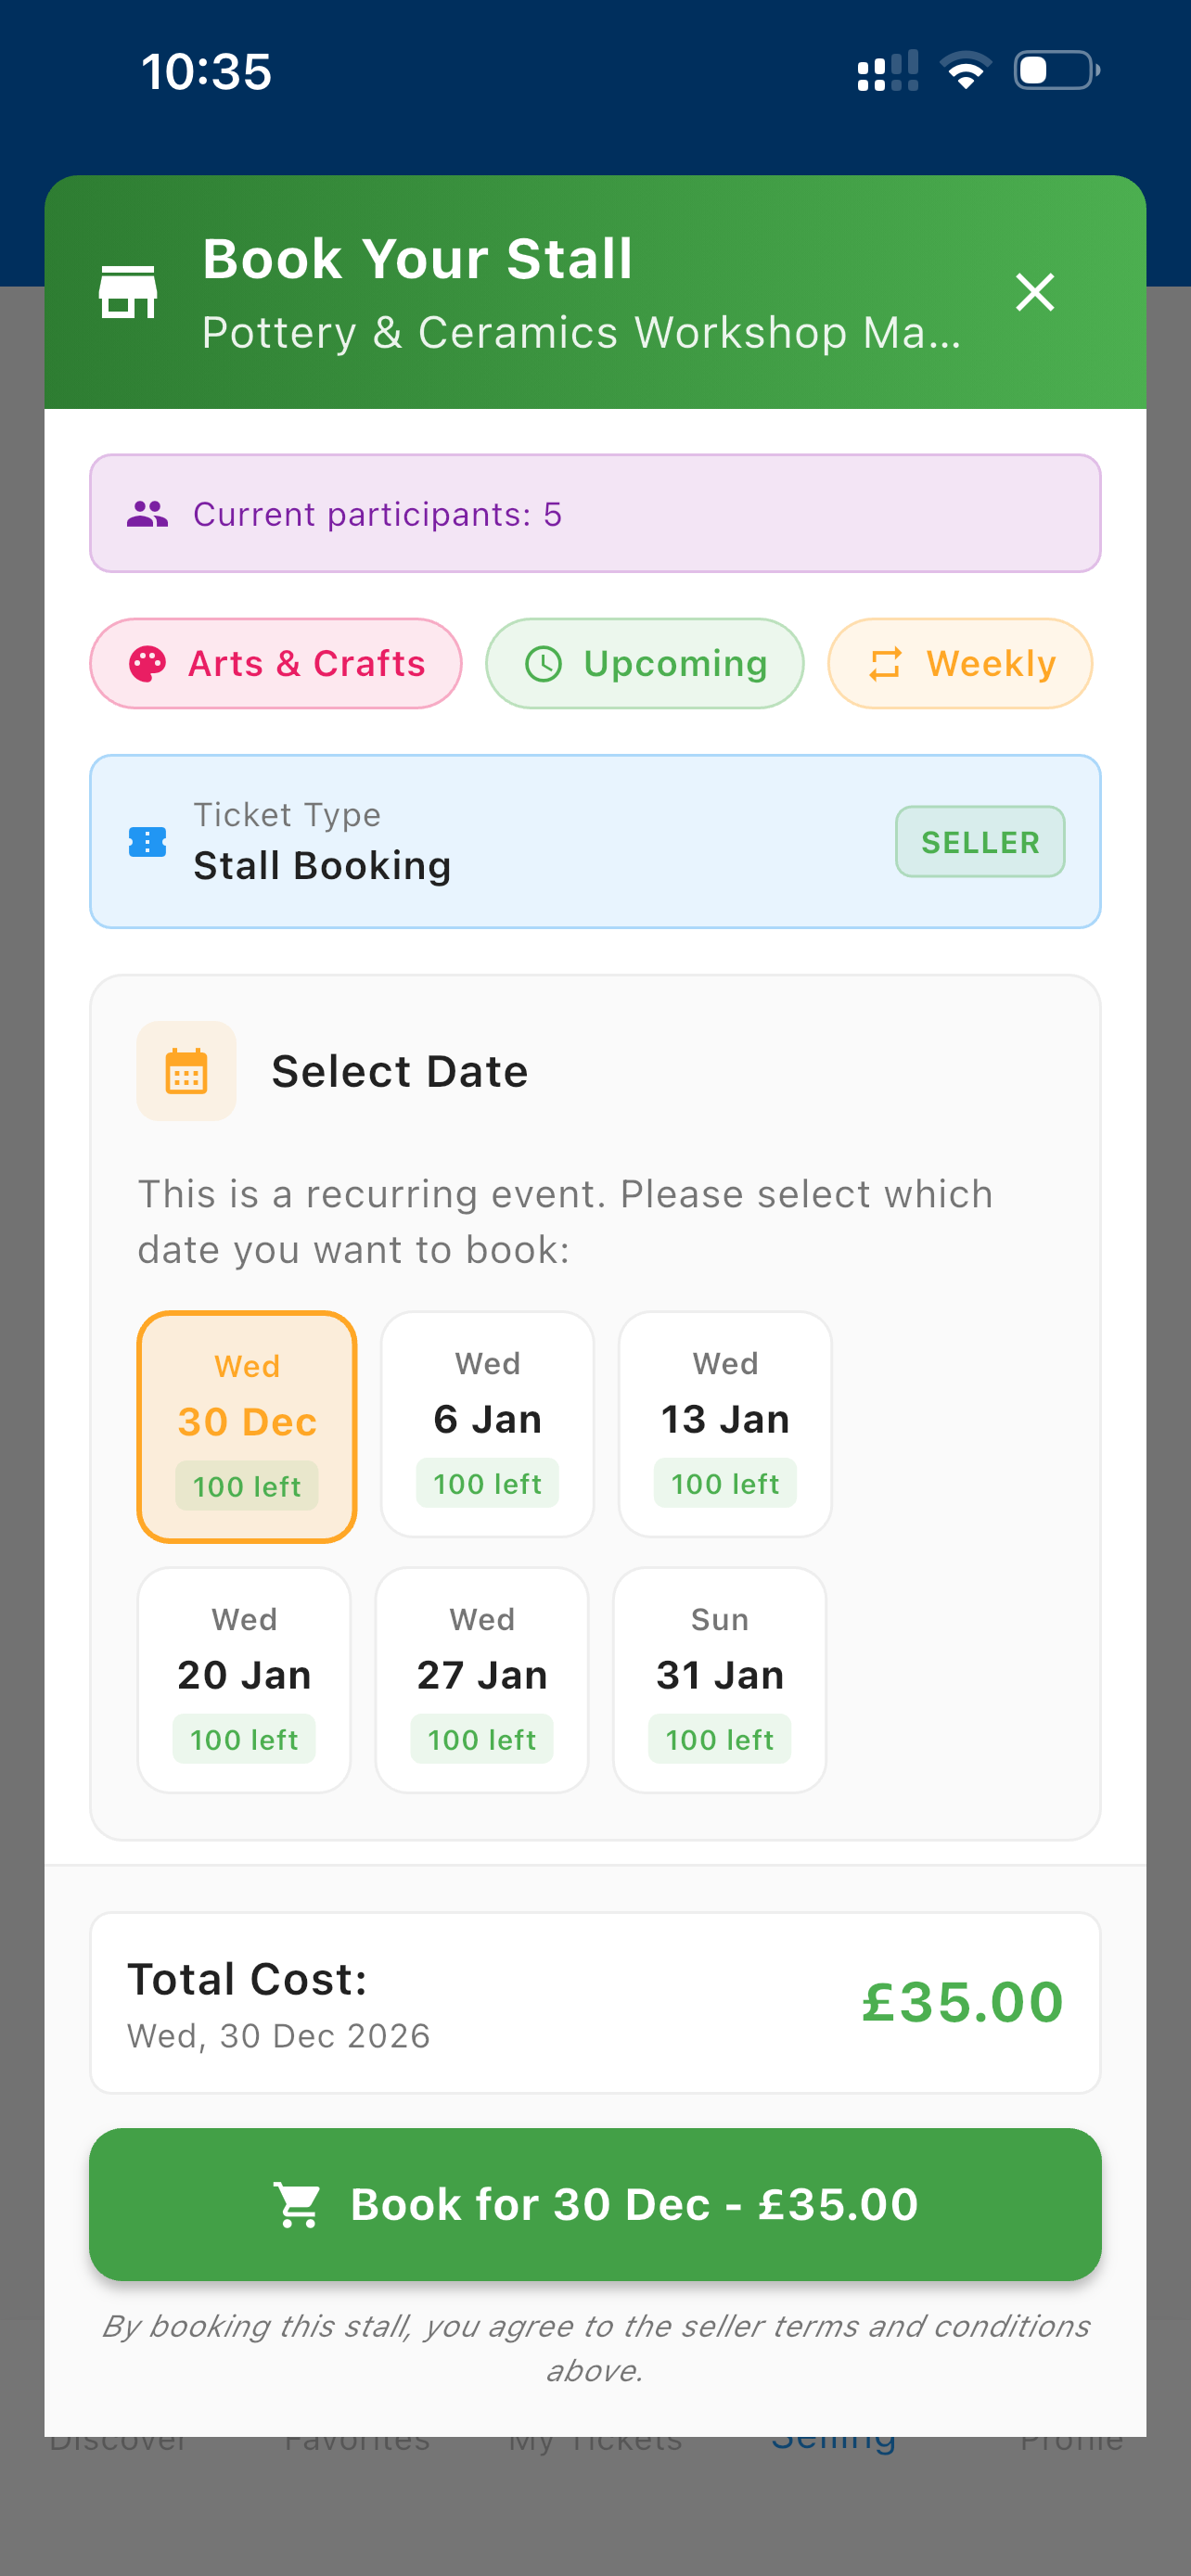Viewport: 1191px width, 2576px height.
Task: Tap the storefront stall icon in the header
Action: pyautogui.click(x=128, y=292)
